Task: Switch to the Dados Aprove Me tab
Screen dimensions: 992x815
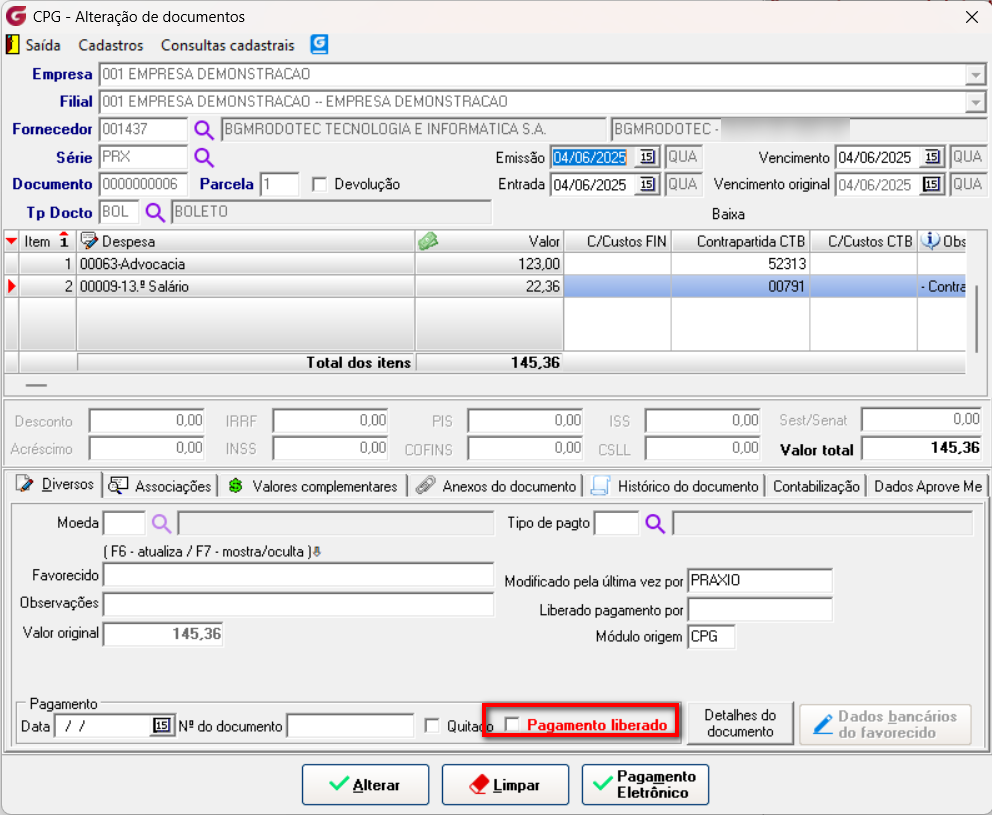Action: pyautogui.click(x=927, y=486)
